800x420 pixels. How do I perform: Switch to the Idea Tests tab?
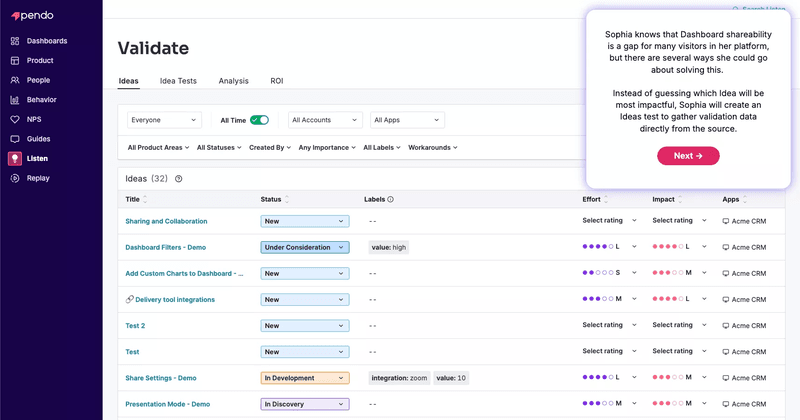(178, 81)
